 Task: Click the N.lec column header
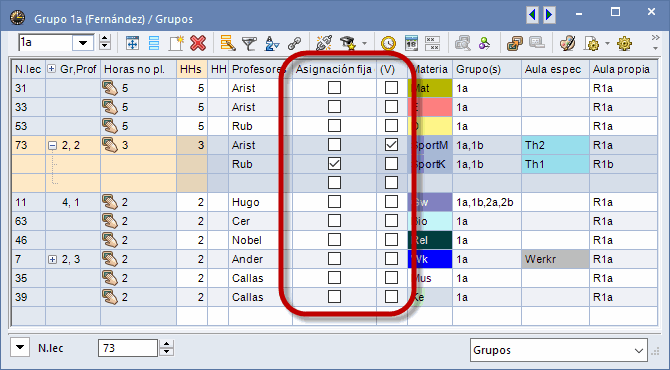[x=28, y=69]
